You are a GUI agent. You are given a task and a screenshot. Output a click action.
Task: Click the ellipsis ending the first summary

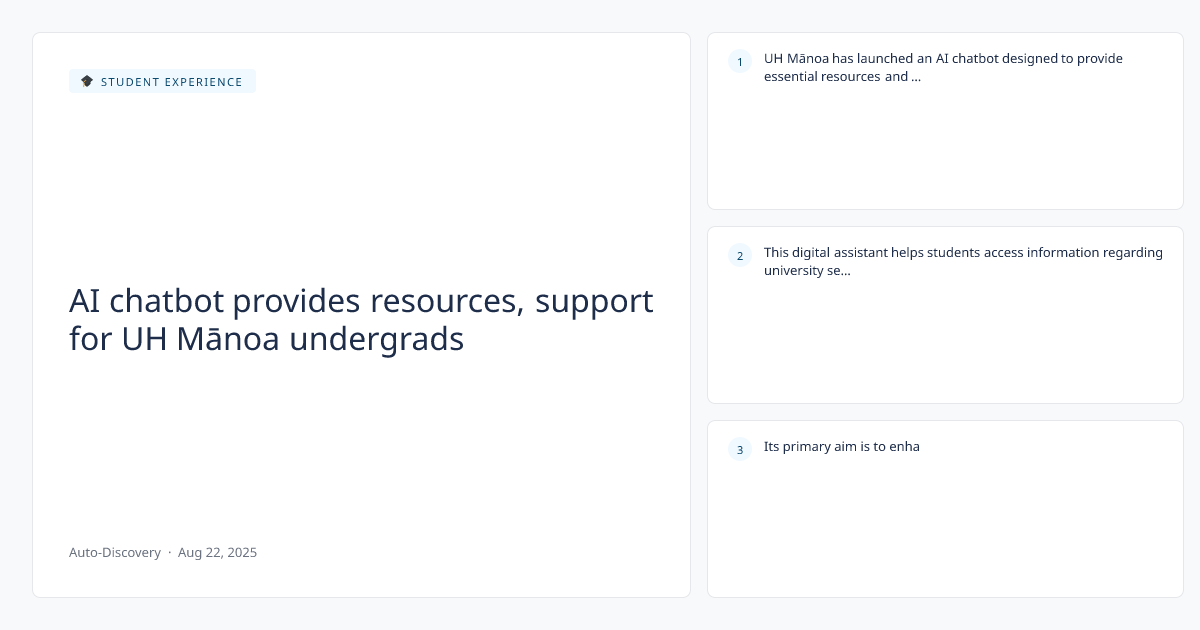pyautogui.click(x=916, y=77)
